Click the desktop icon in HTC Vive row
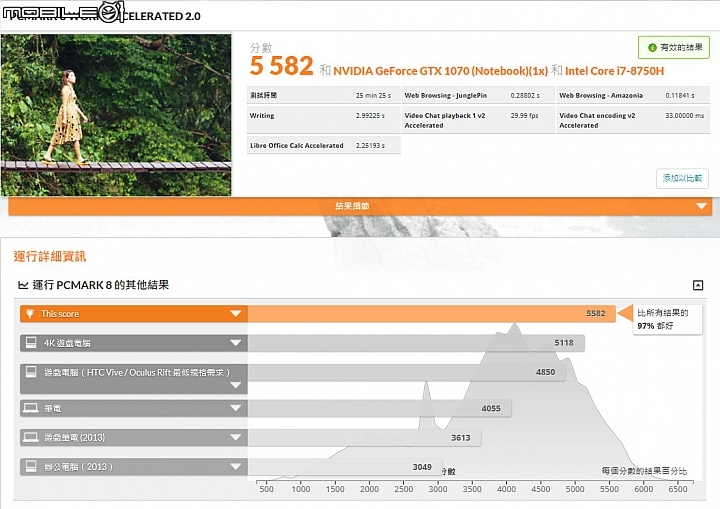This screenshot has height=509, width=720. click(31, 372)
